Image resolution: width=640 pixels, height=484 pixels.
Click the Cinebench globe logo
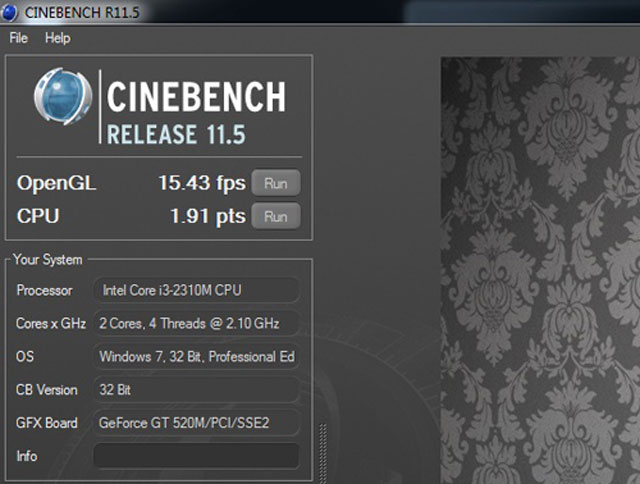62,97
